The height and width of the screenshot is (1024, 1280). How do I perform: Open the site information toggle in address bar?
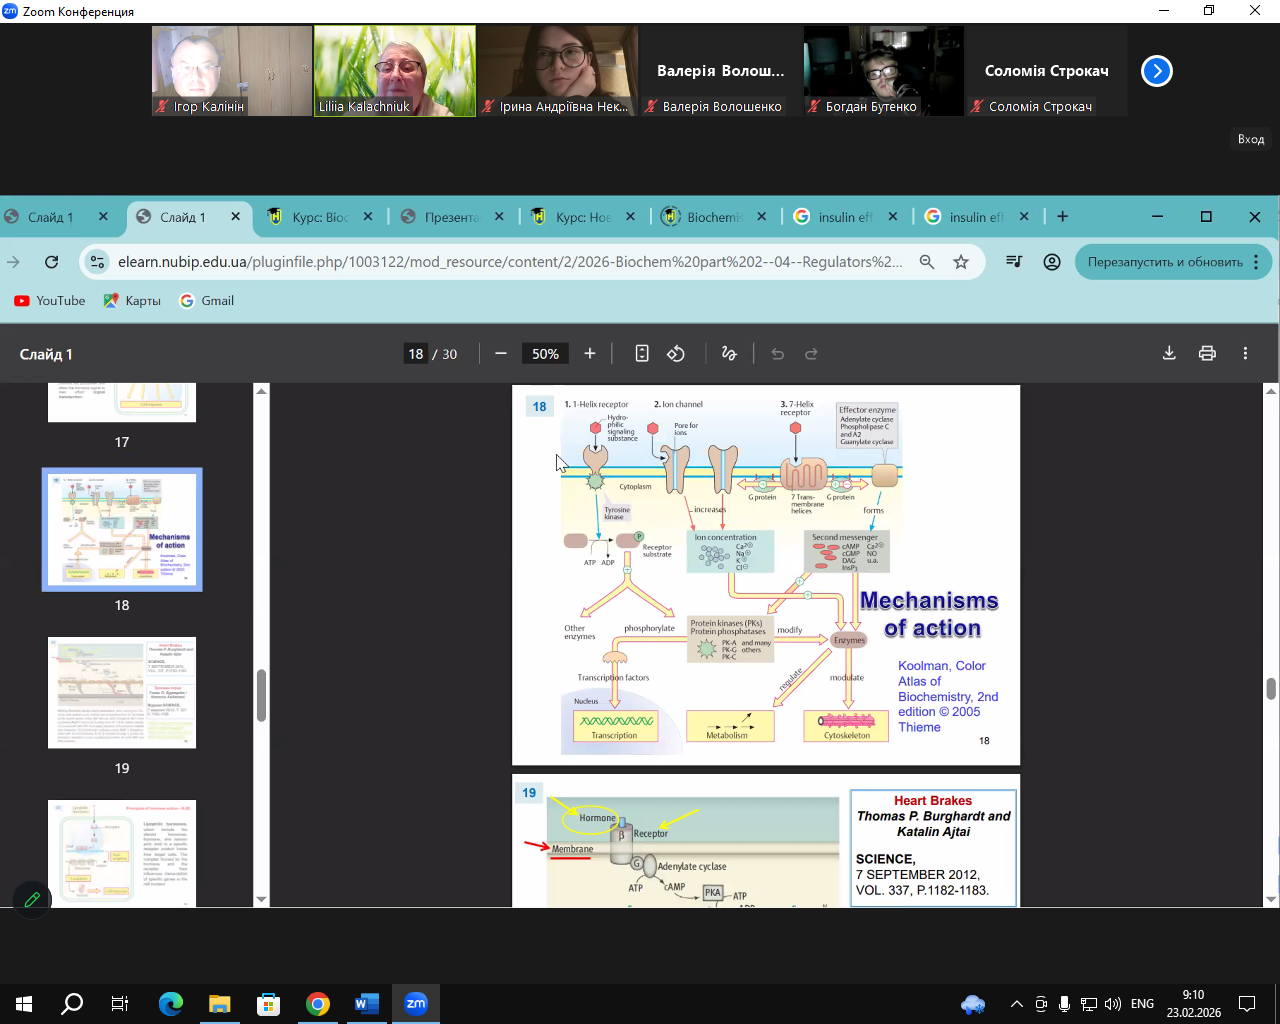[97, 262]
